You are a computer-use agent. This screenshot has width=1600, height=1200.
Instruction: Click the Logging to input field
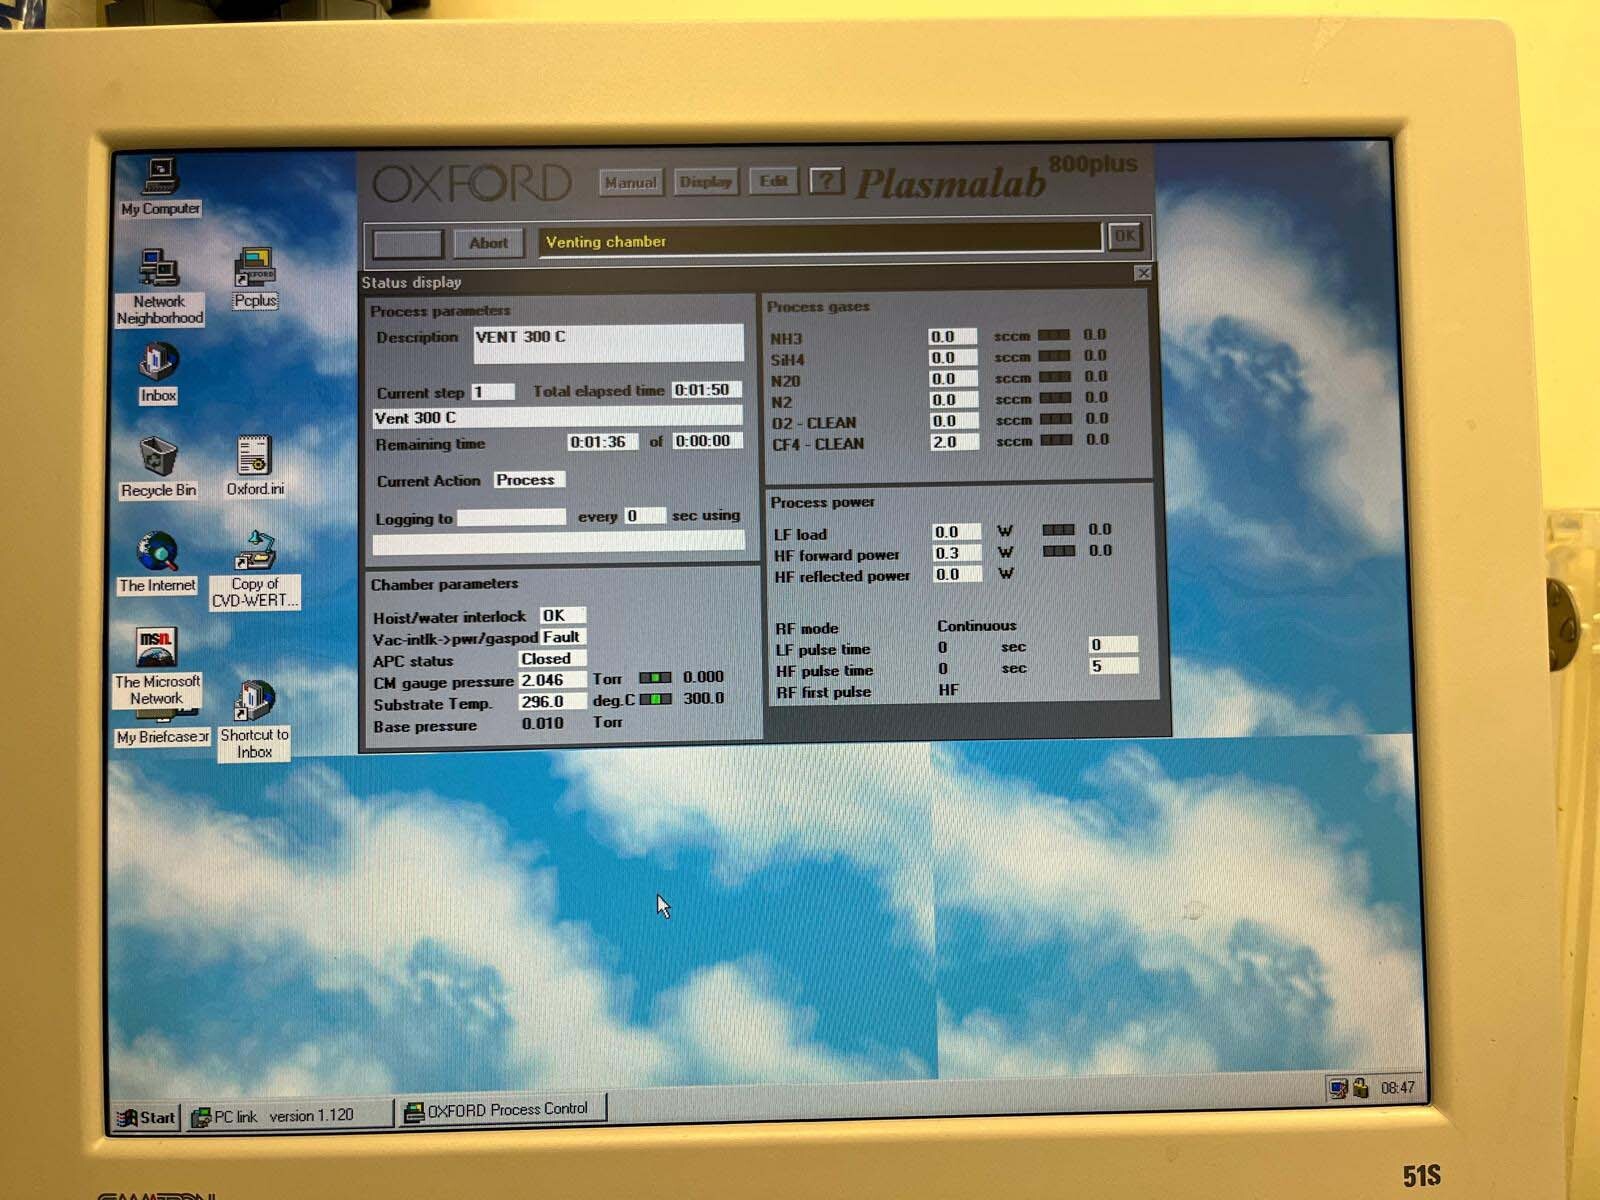pos(511,517)
